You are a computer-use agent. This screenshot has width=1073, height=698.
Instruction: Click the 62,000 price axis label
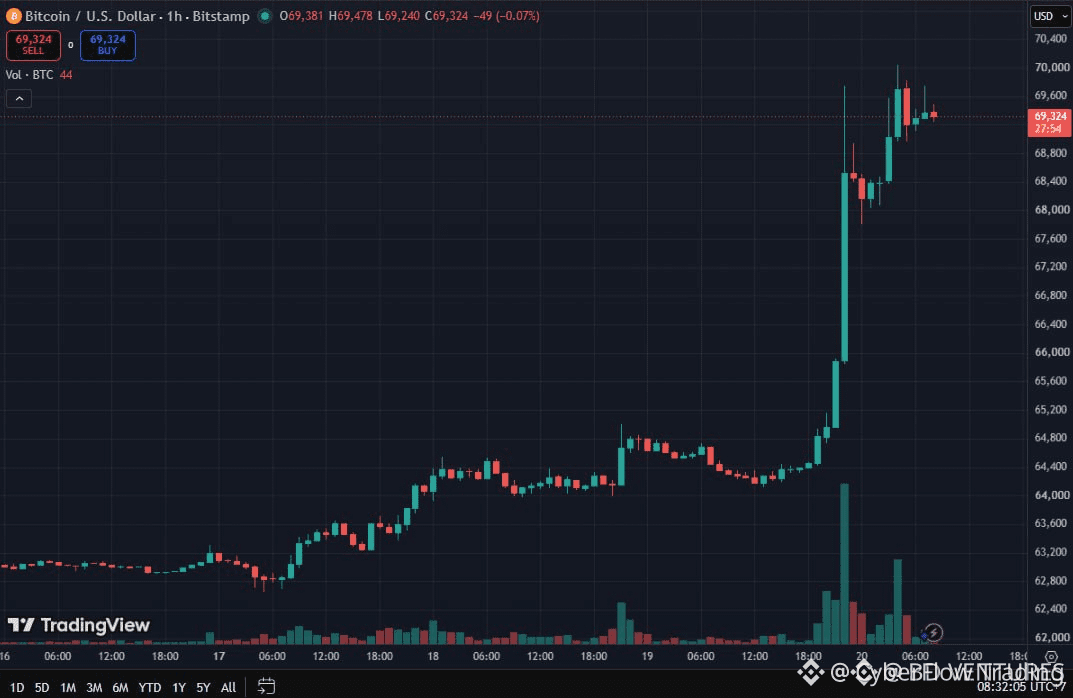coord(1051,637)
